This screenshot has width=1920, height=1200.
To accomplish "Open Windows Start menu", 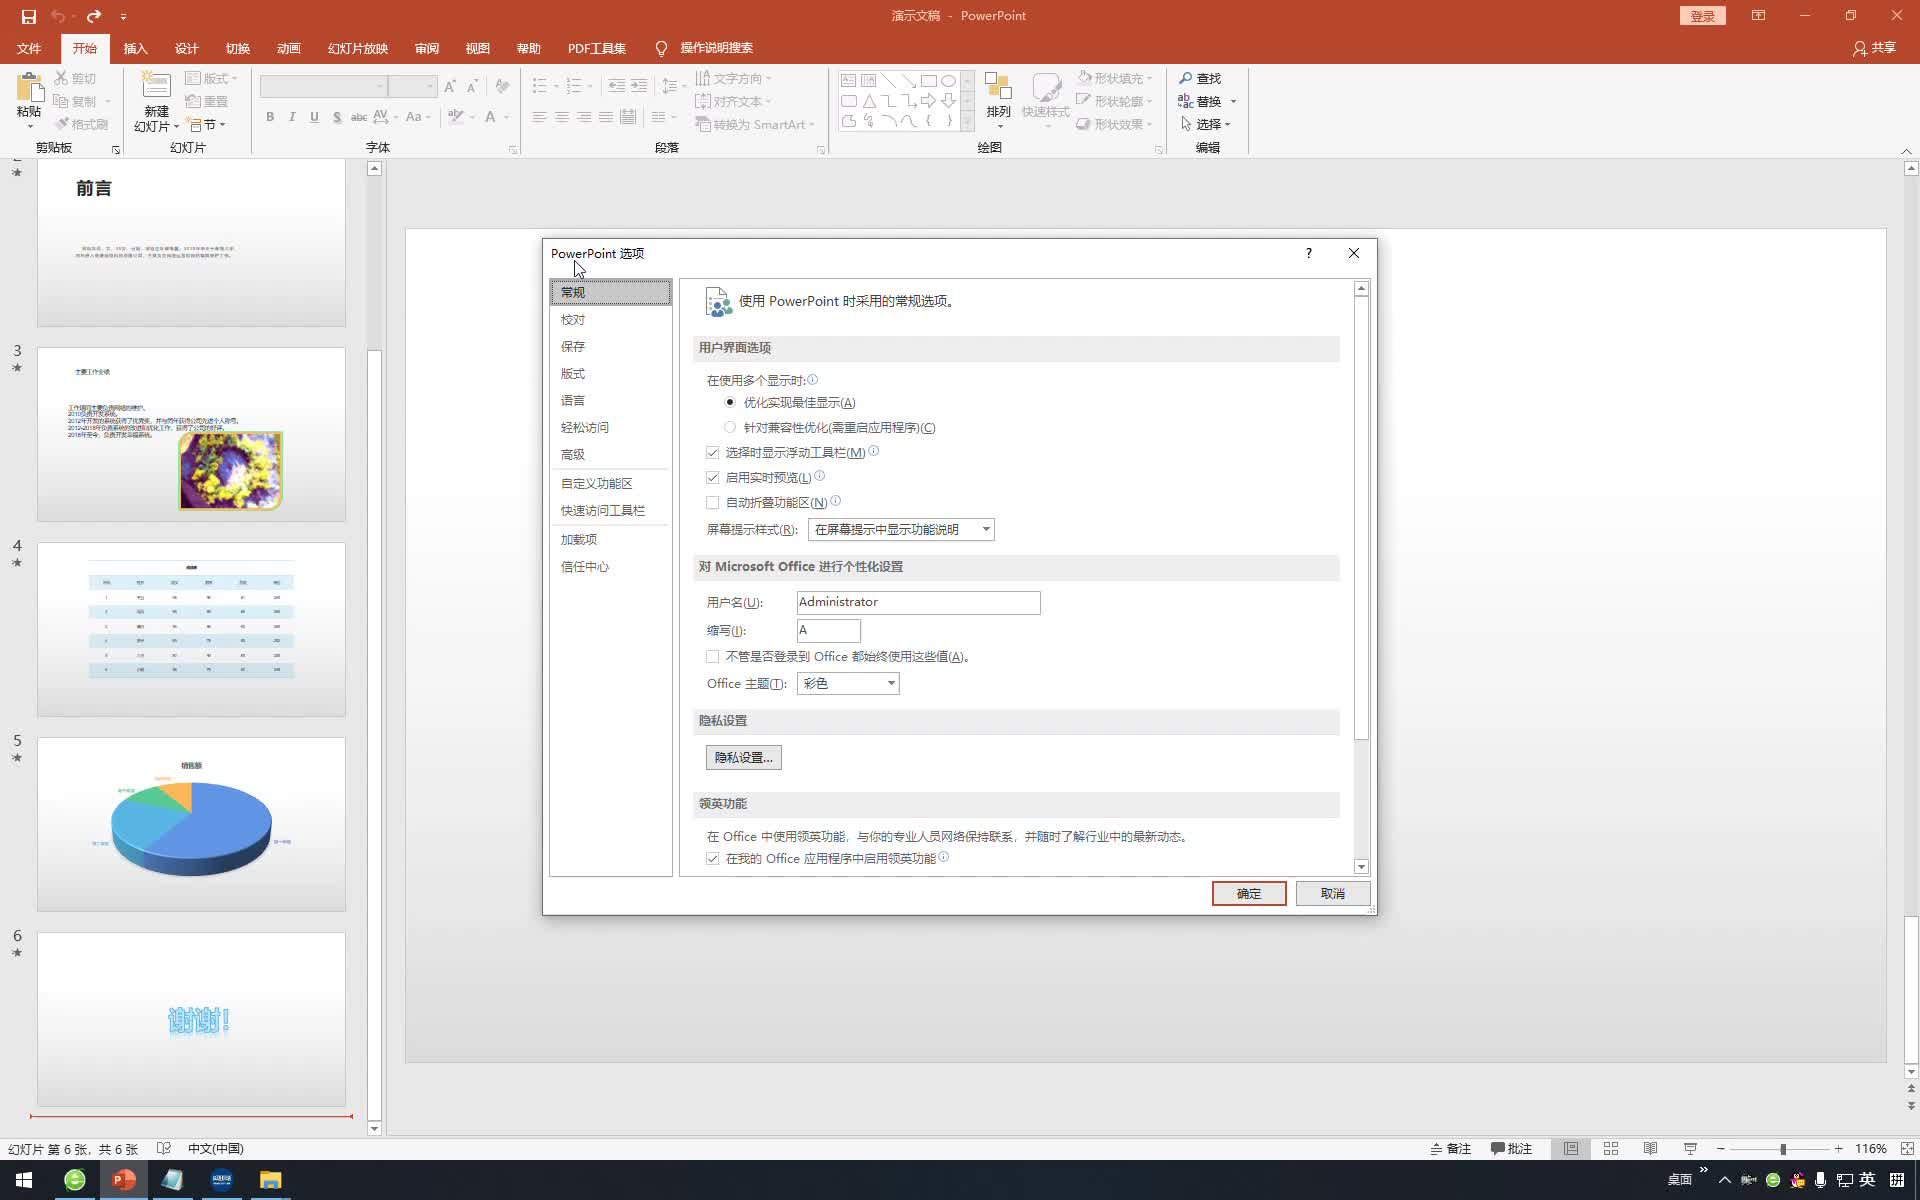I will click(x=24, y=1180).
